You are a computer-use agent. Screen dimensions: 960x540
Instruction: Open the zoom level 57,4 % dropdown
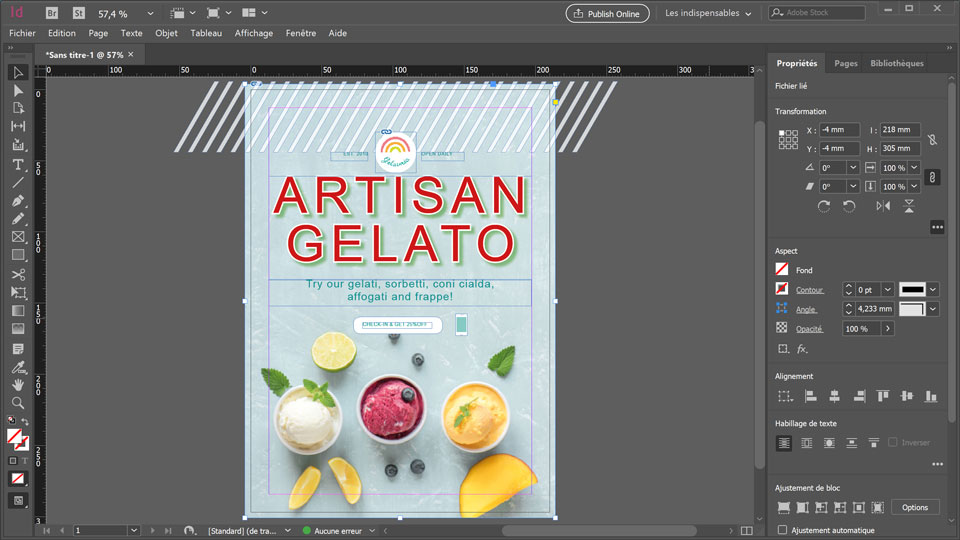[x=150, y=14]
